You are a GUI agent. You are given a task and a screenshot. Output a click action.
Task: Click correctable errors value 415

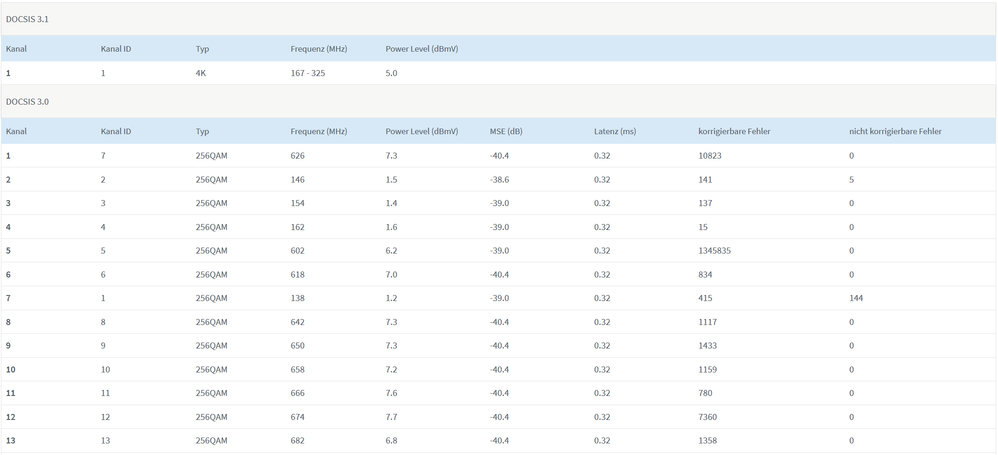705,298
